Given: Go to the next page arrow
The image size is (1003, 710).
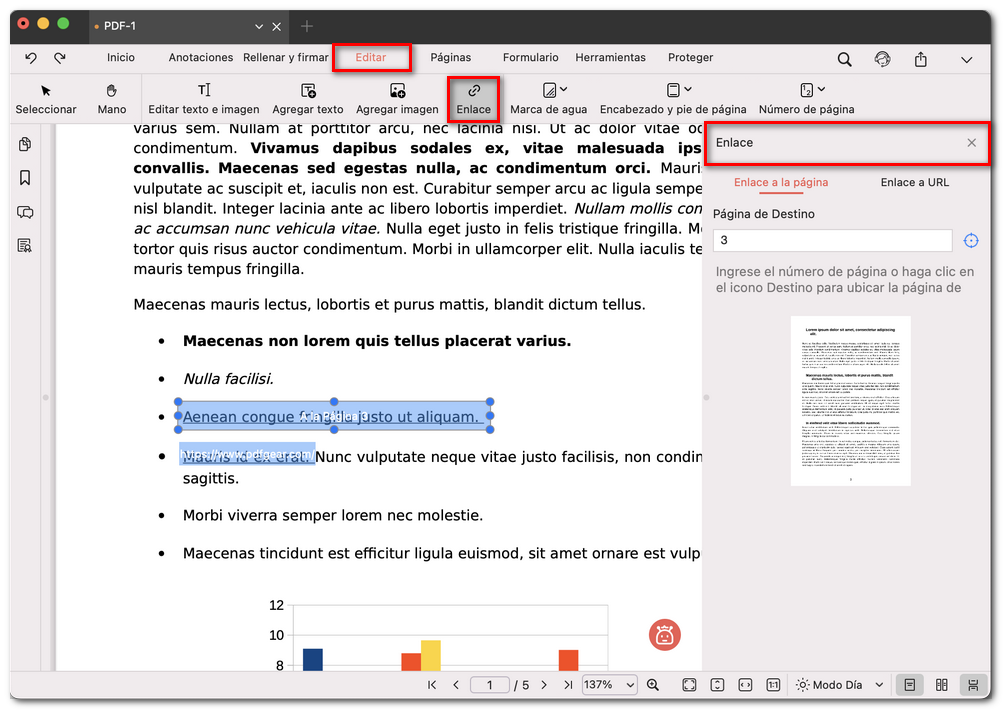Looking at the screenshot, I should [544, 685].
